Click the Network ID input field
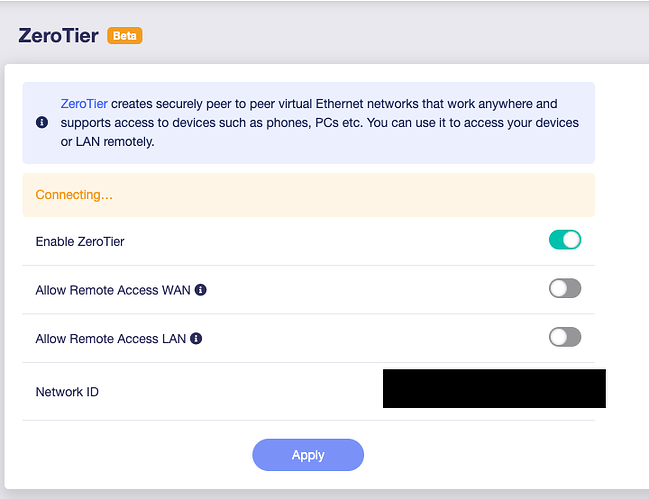This screenshot has height=499, width=649. 494,389
